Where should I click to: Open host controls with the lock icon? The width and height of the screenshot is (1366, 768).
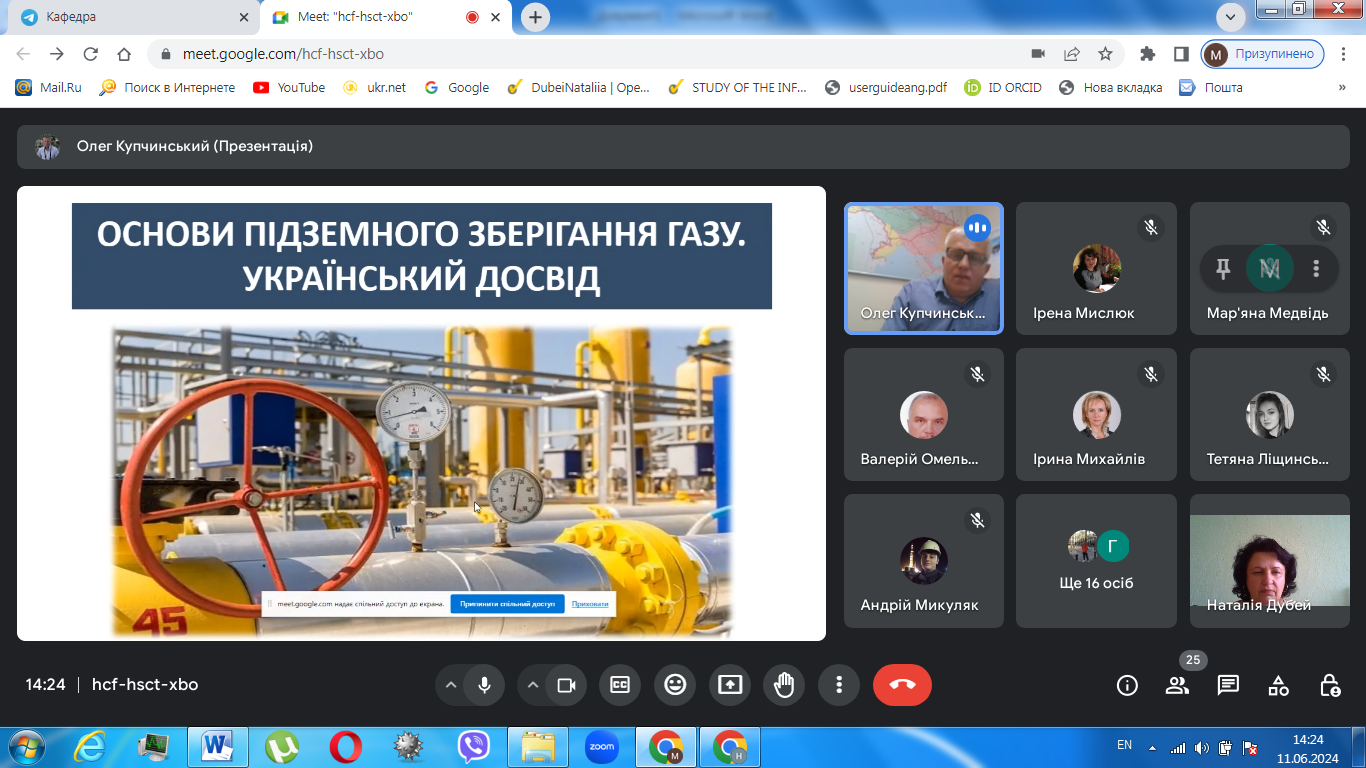[1329, 685]
